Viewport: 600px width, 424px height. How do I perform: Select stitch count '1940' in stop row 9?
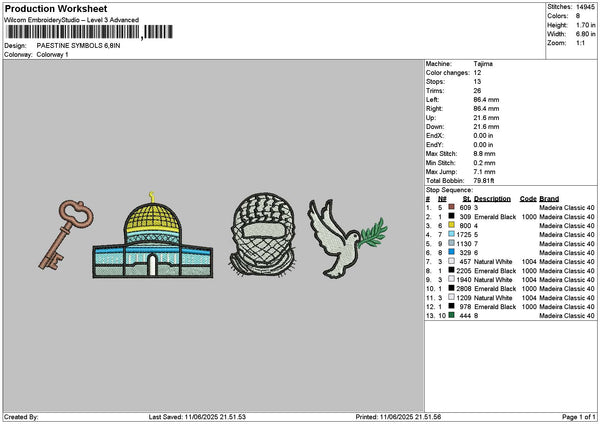point(464,280)
